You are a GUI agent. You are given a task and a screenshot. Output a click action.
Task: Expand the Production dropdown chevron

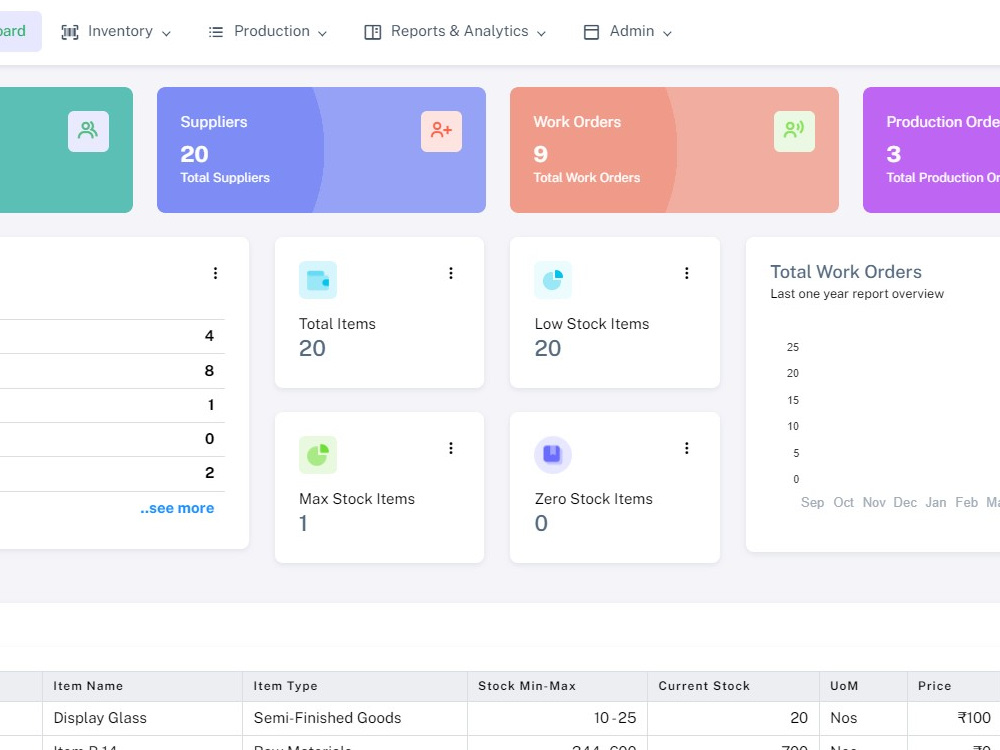pos(323,33)
